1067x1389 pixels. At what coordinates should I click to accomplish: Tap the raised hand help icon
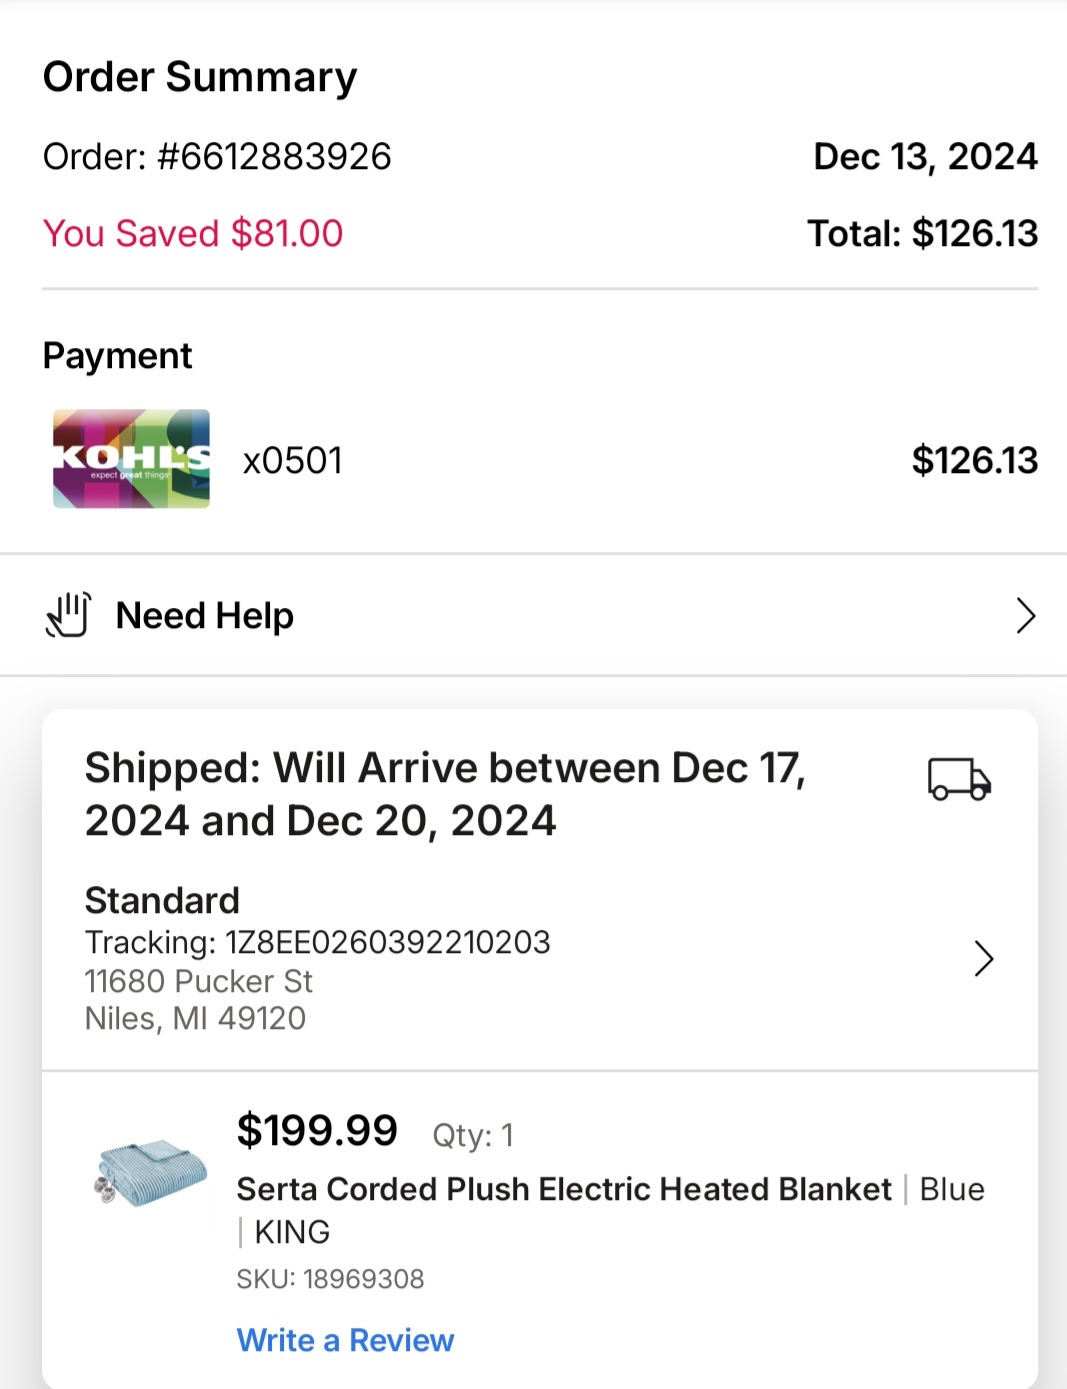point(68,615)
